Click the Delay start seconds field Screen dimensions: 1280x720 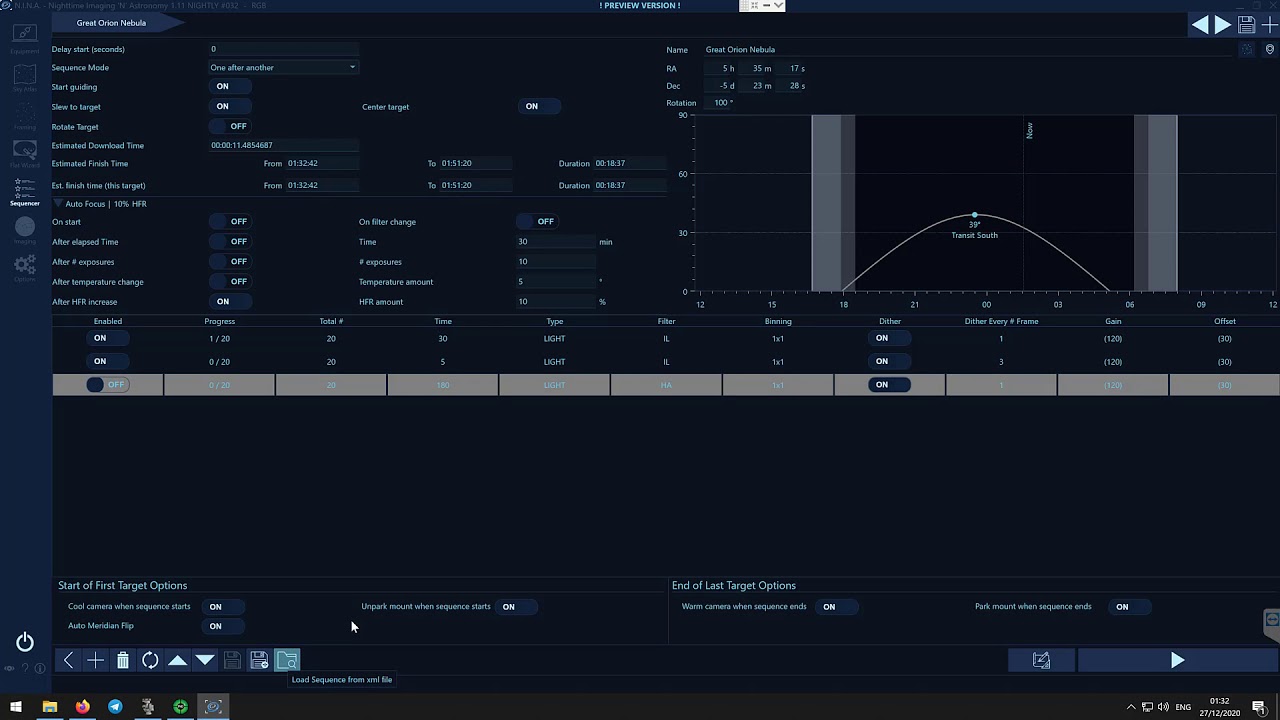[x=283, y=49]
